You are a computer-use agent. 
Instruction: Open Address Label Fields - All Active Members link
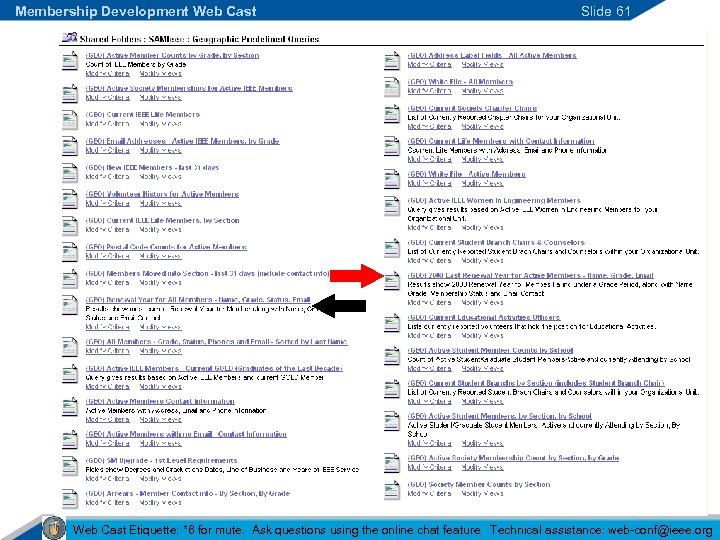point(492,56)
